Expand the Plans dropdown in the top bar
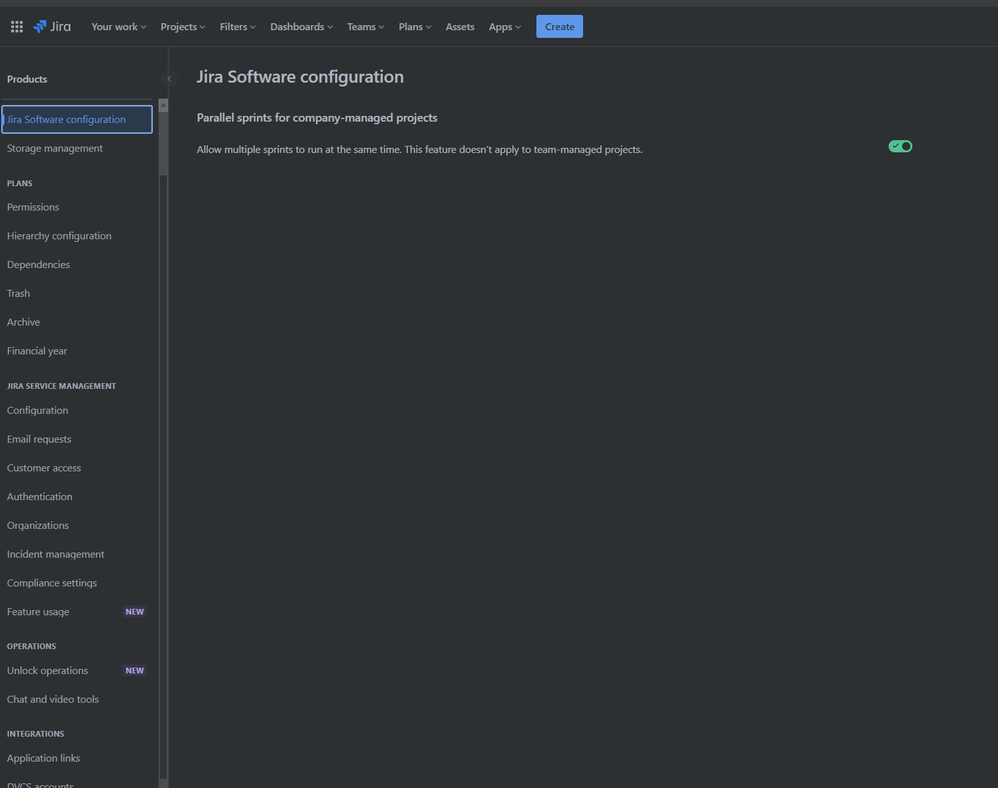 (415, 27)
